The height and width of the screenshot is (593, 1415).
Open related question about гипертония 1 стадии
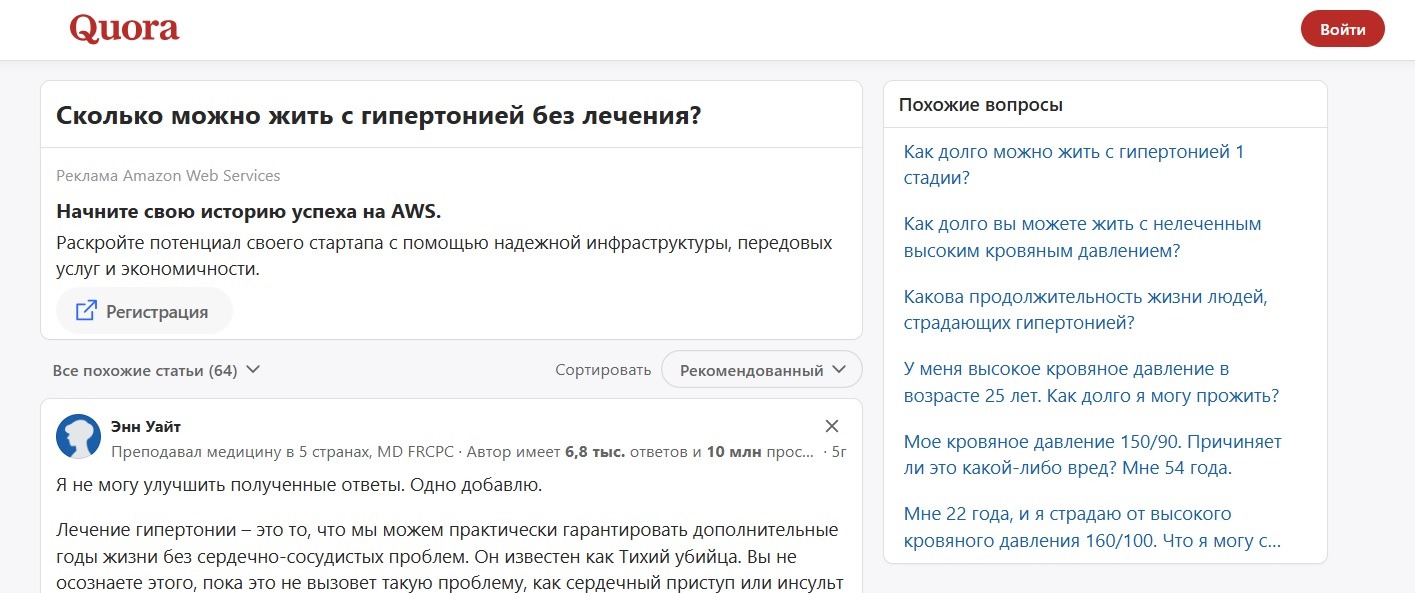[1074, 165]
